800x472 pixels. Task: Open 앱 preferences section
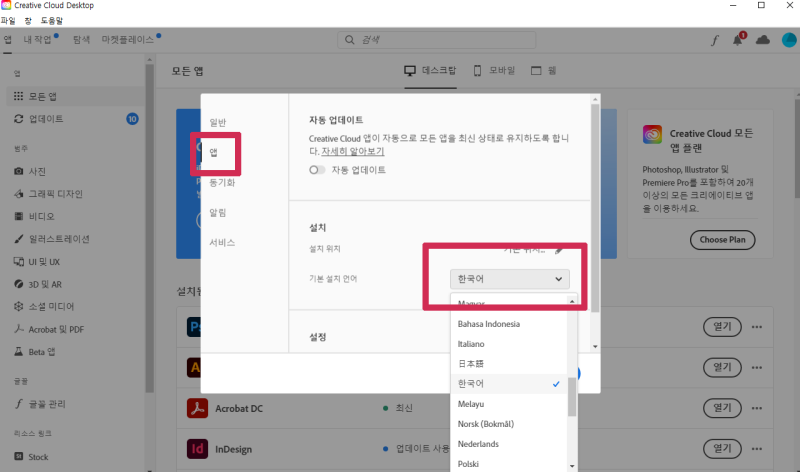click(x=213, y=153)
